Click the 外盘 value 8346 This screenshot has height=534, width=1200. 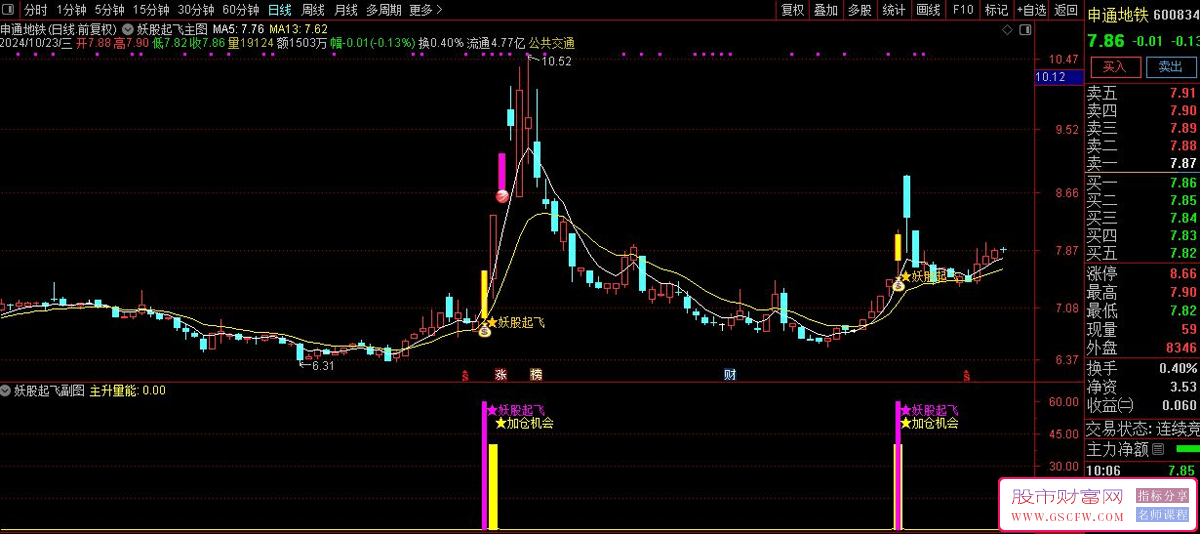[1180, 348]
